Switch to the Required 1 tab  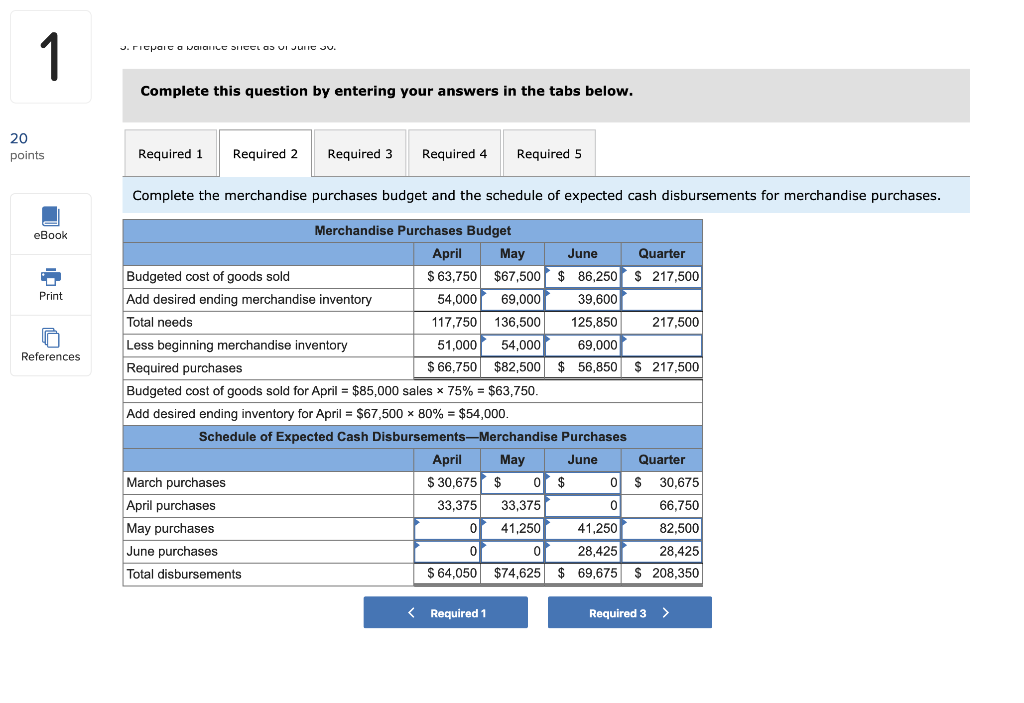(x=170, y=153)
